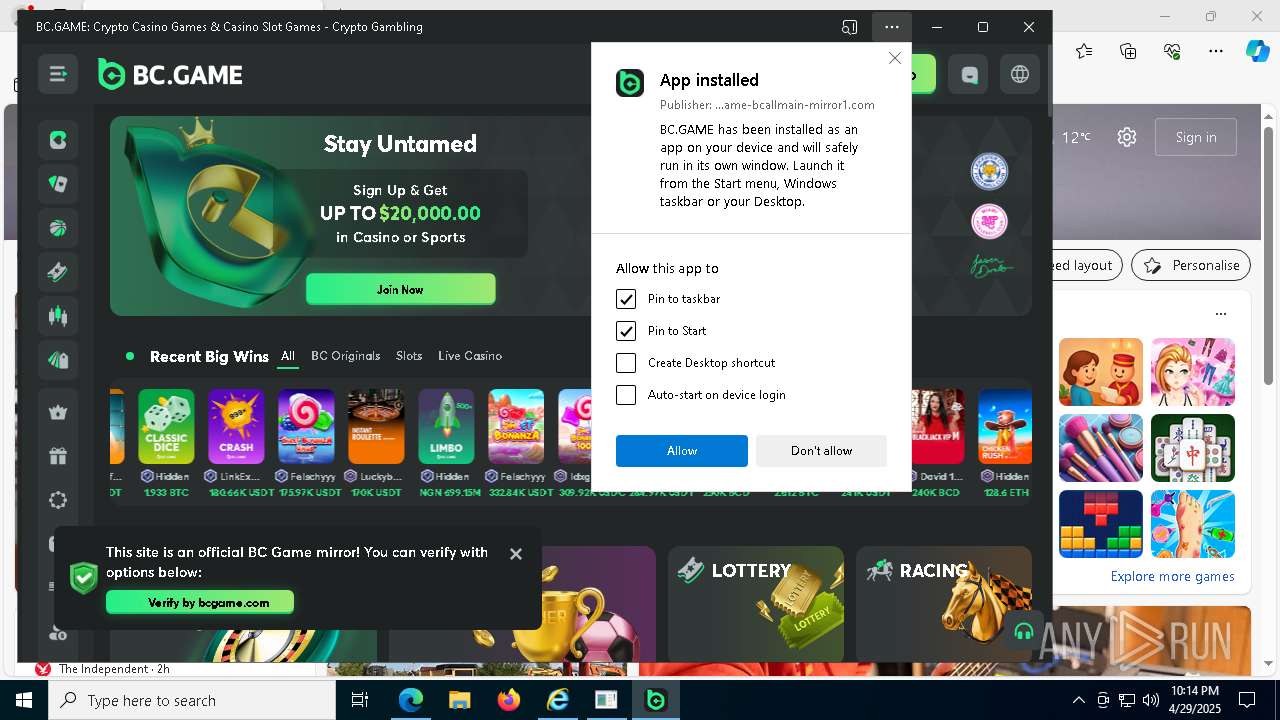Open Edge Favorites star icon
The image size is (1280, 720).
(x=1084, y=51)
